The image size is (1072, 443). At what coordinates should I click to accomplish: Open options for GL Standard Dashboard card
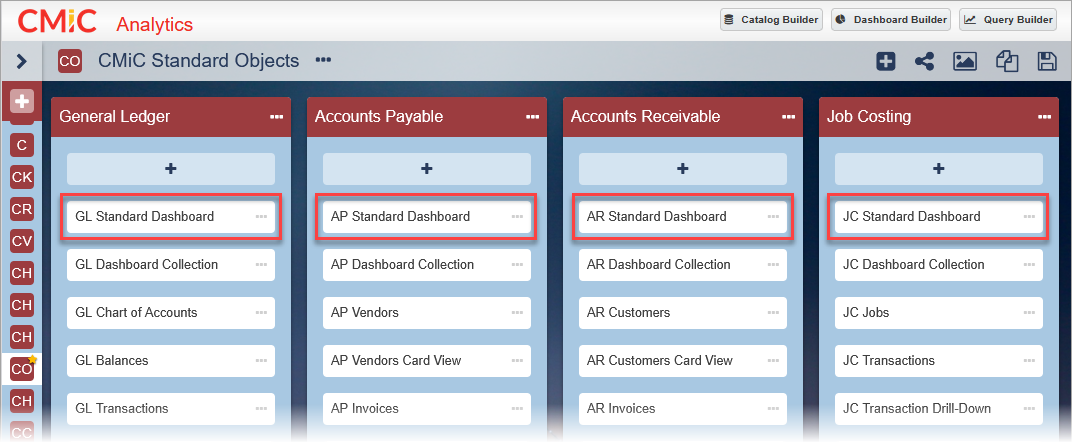(x=261, y=217)
